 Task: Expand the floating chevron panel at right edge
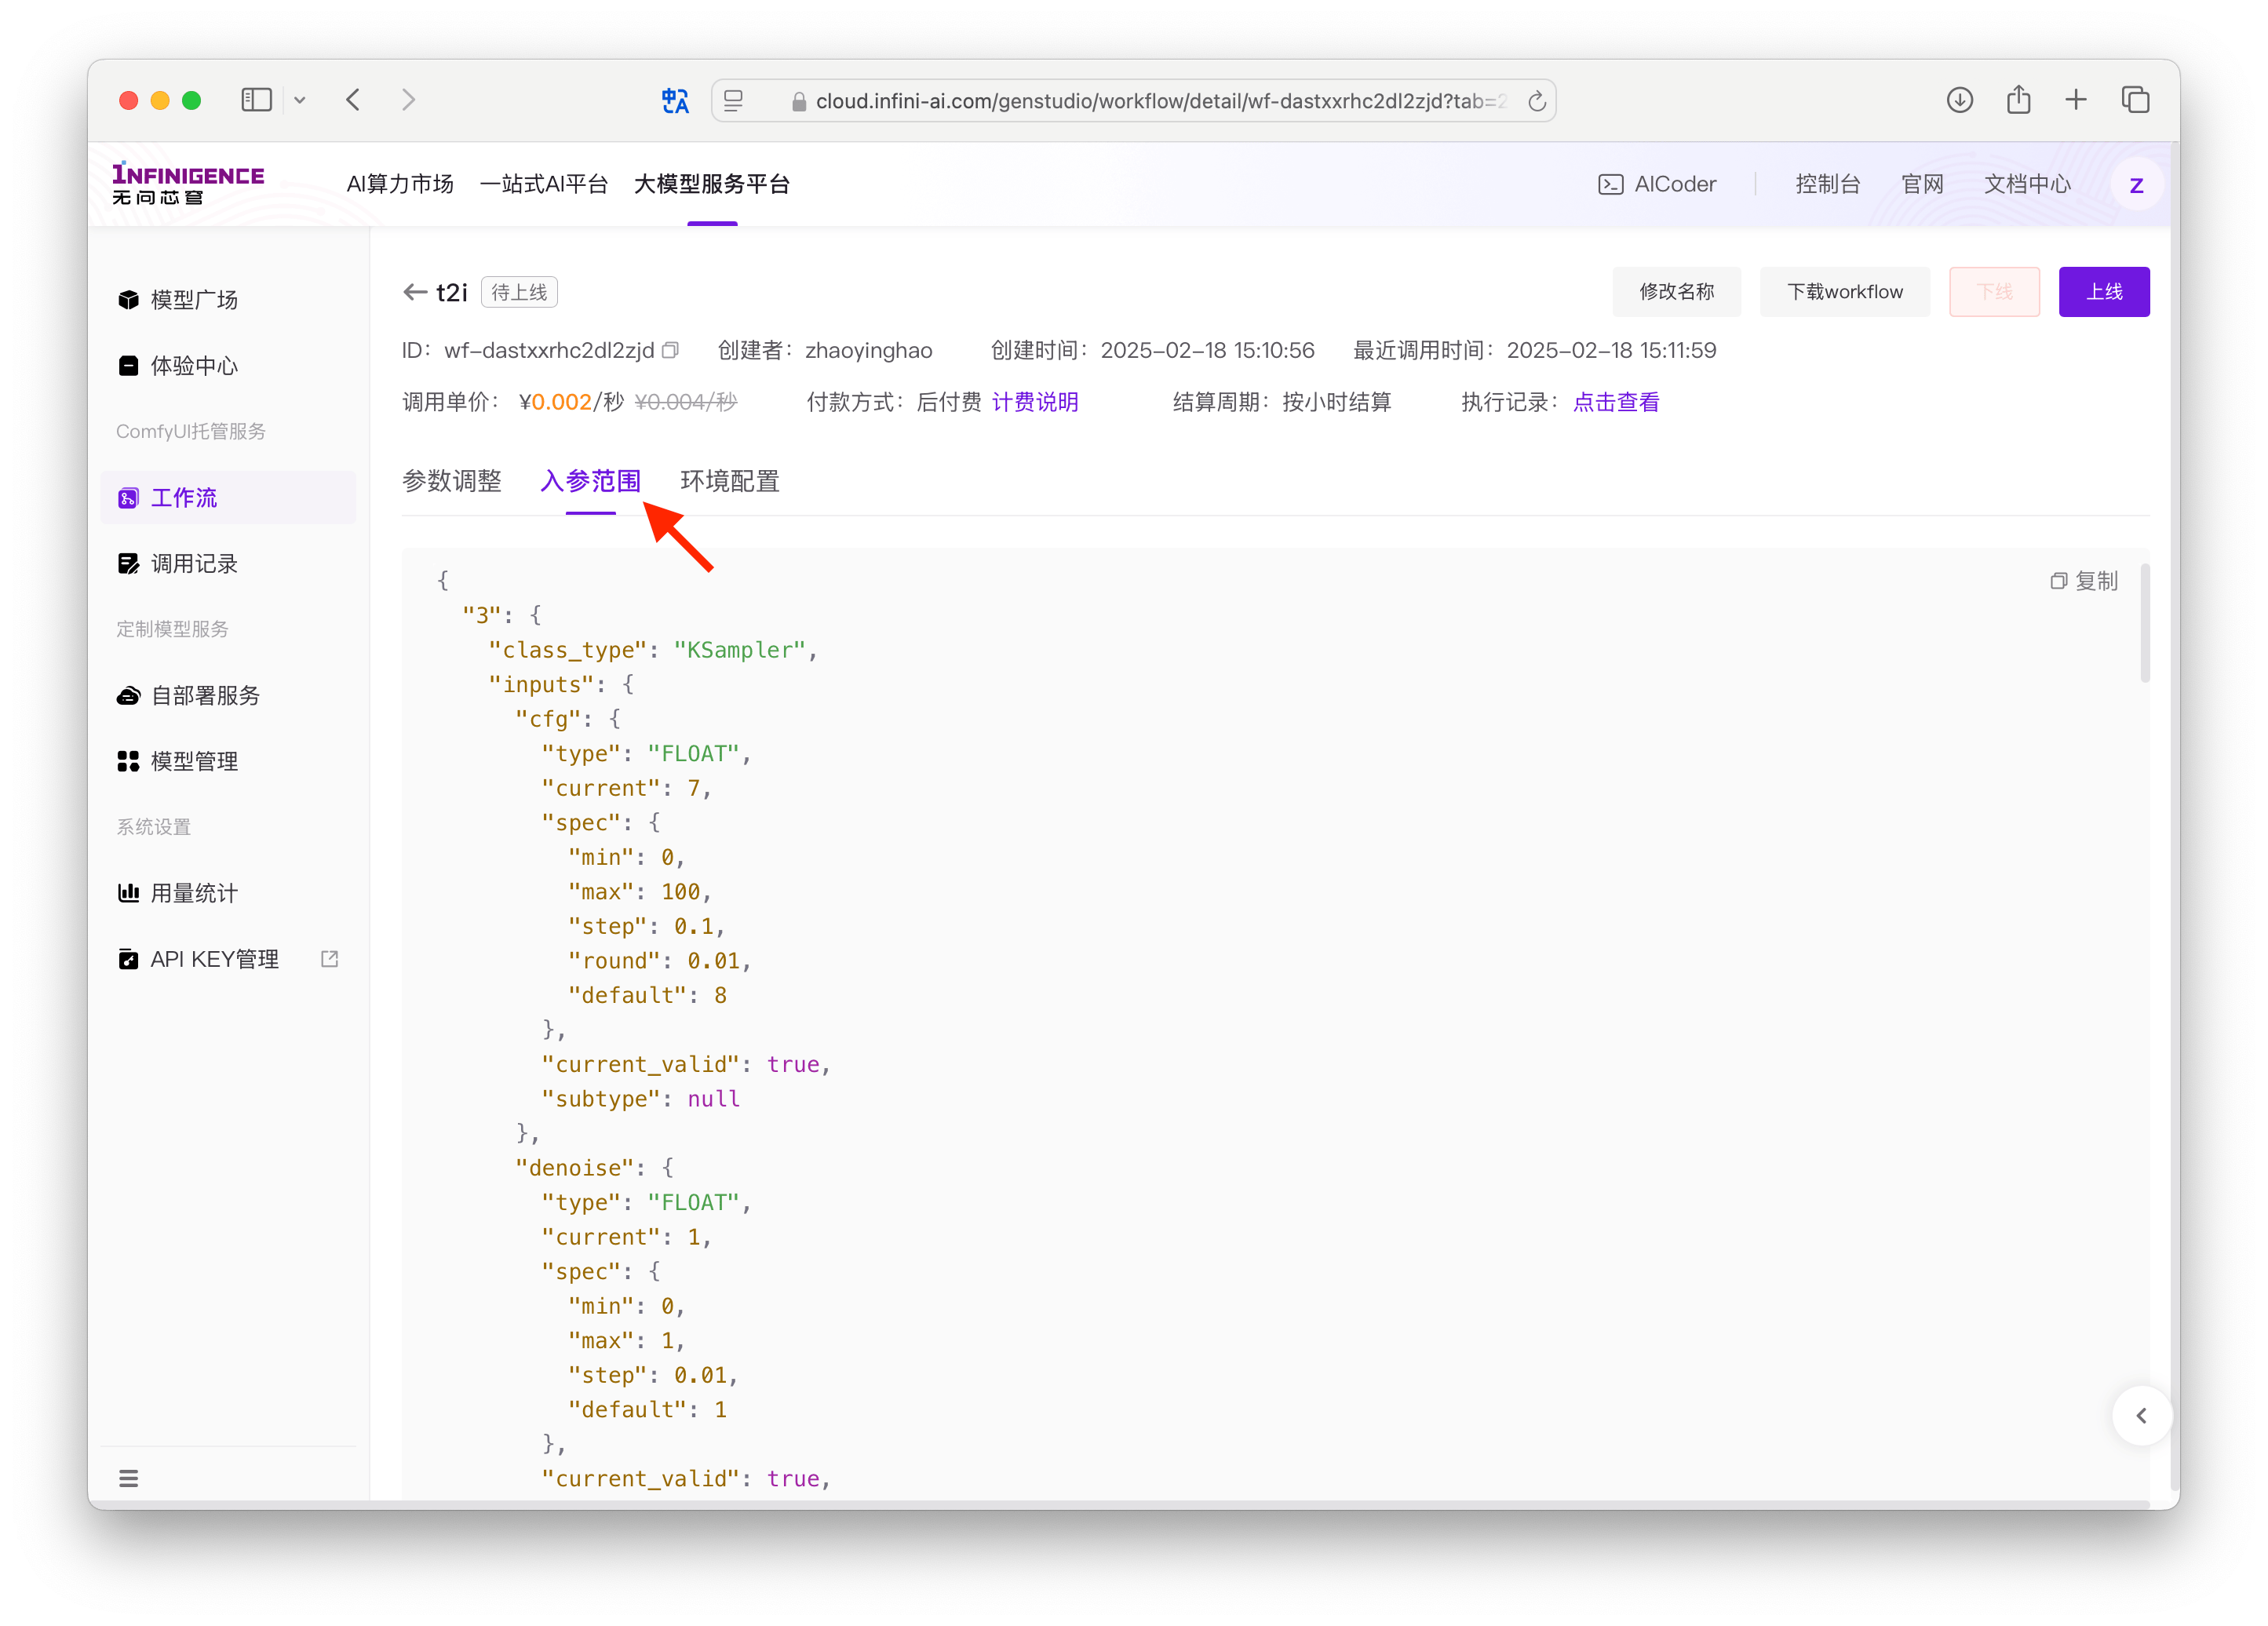click(2141, 1415)
